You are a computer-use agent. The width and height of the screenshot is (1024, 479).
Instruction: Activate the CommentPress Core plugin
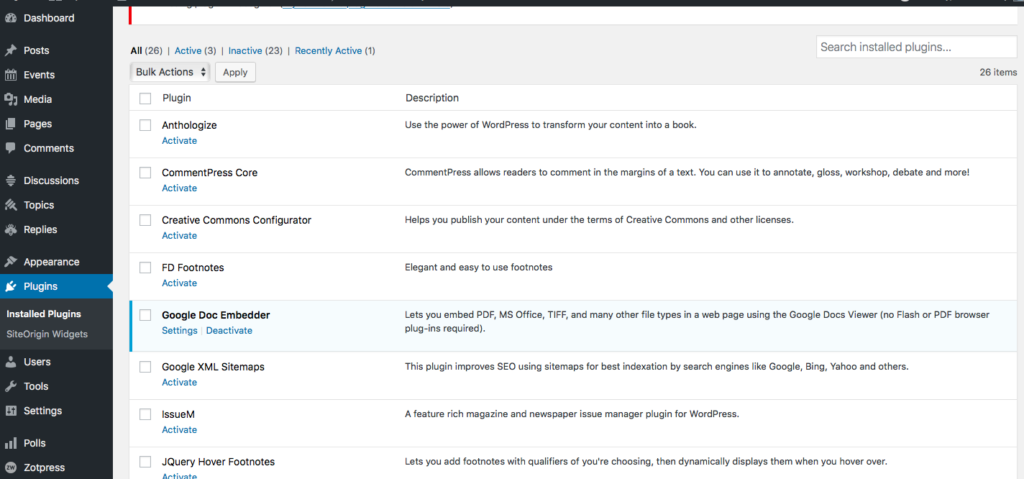(179, 188)
